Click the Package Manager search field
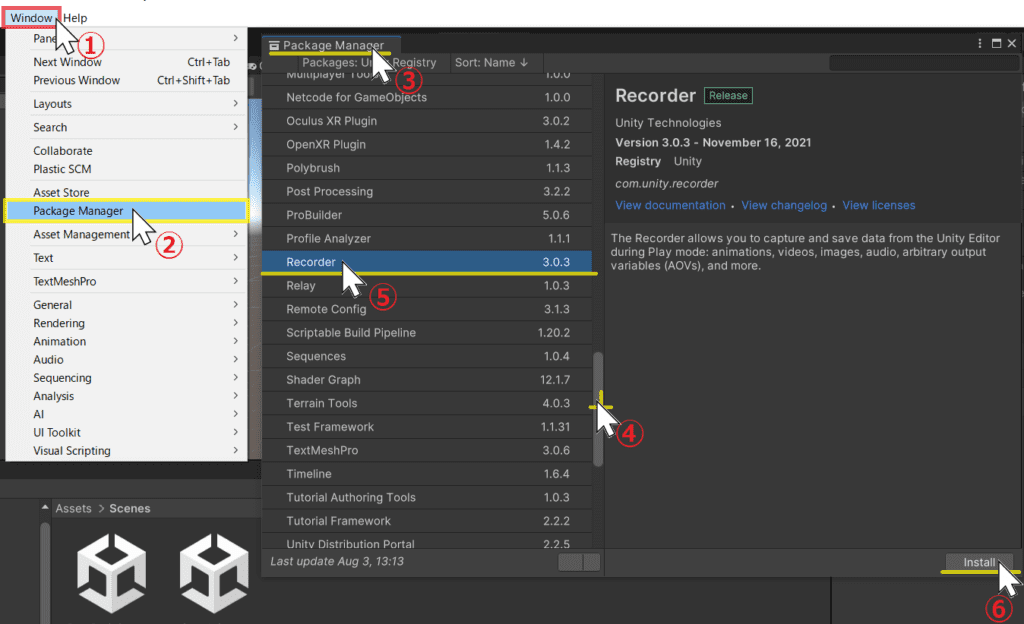Screen dimensions: 1024x624 point(920,63)
